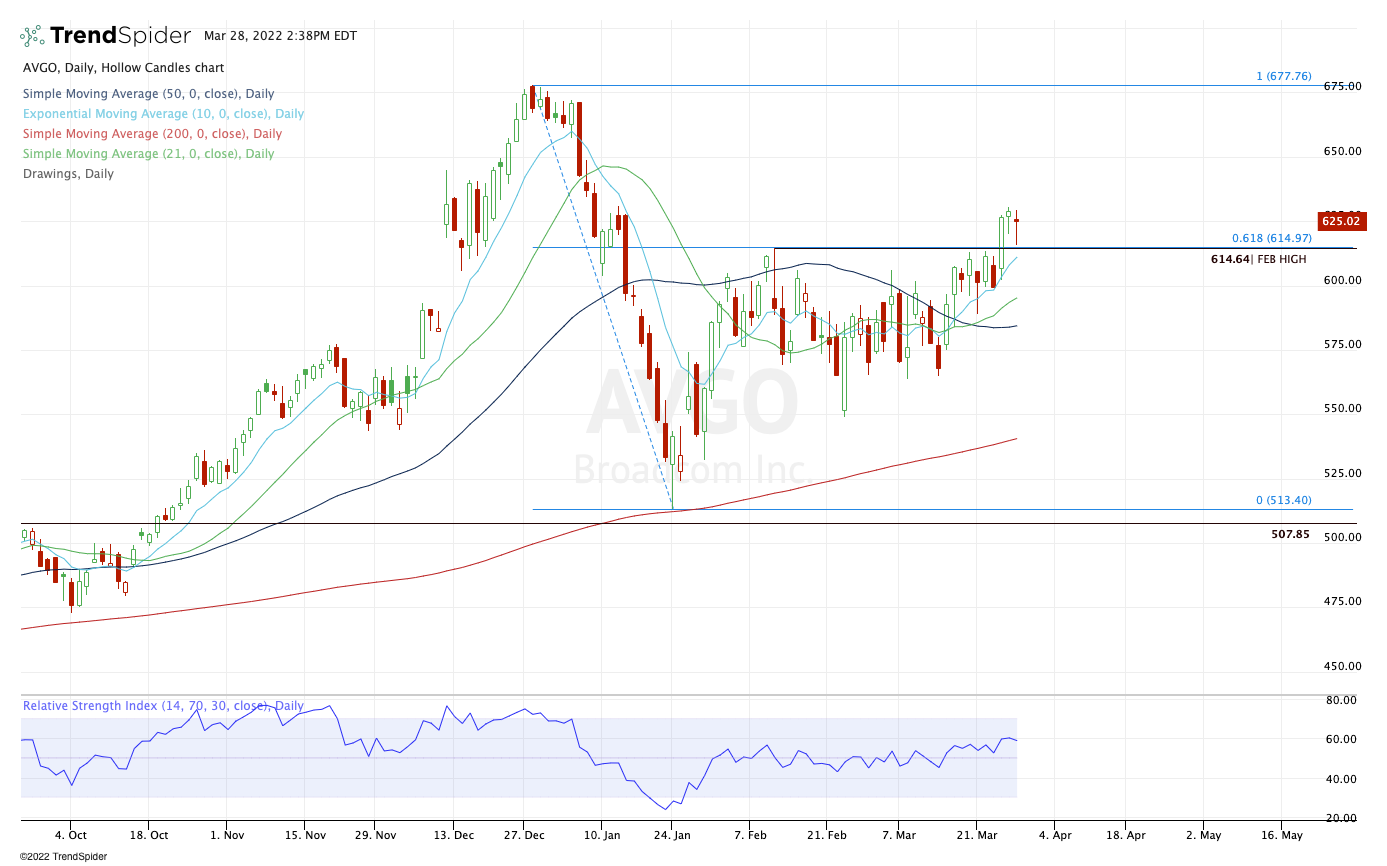Click the 675.00 price axis label
Viewport: 1387px width, 866px height.
click(1341, 86)
